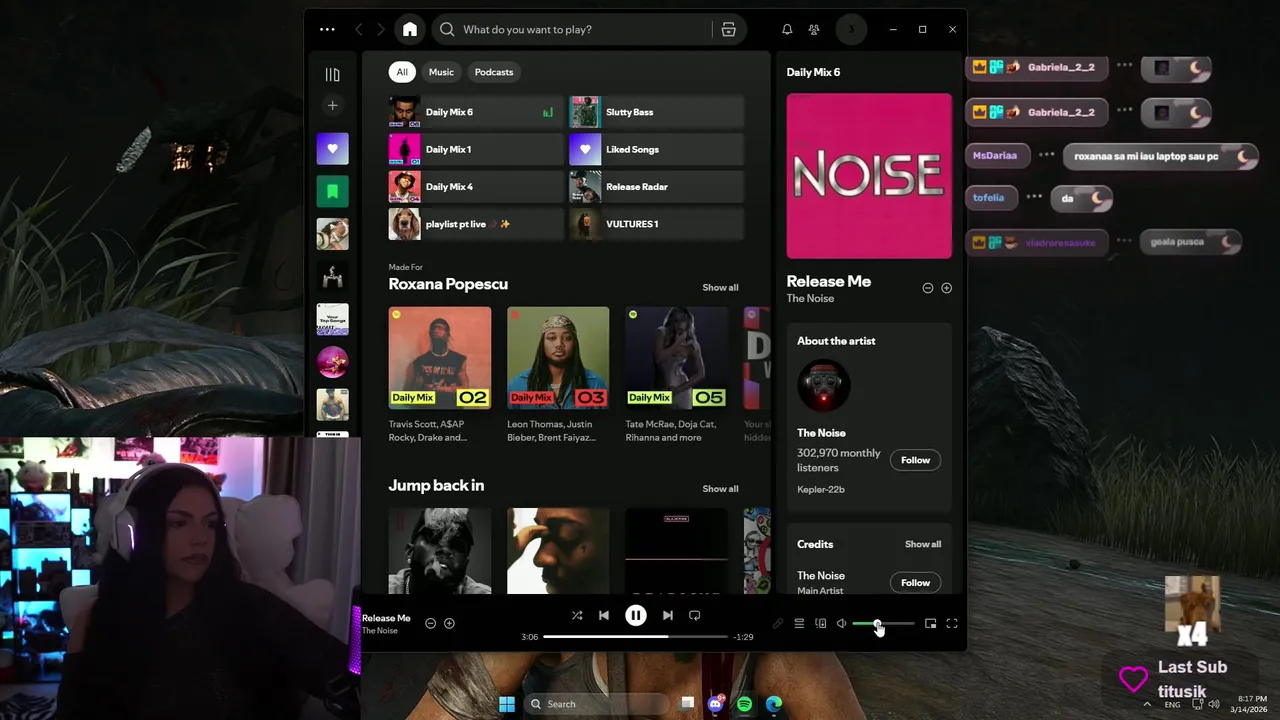Select the Music filter chip
Image resolution: width=1280 pixels, height=720 pixels.
point(441,72)
